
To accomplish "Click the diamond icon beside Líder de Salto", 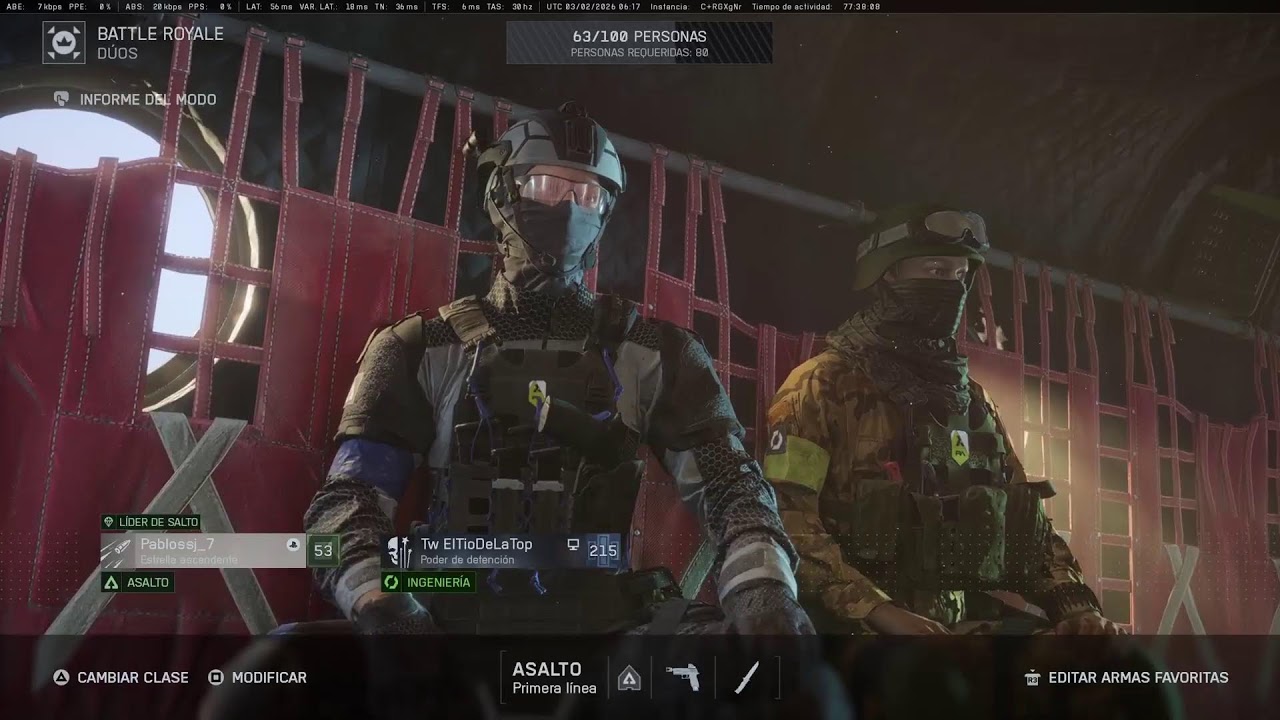I will [x=109, y=522].
